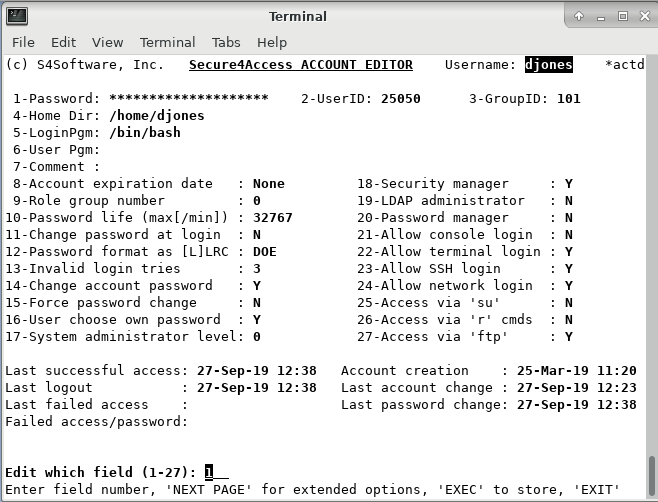Click the vertical scrollbar thumb
The image size is (658, 502).
click(x=652, y=475)
